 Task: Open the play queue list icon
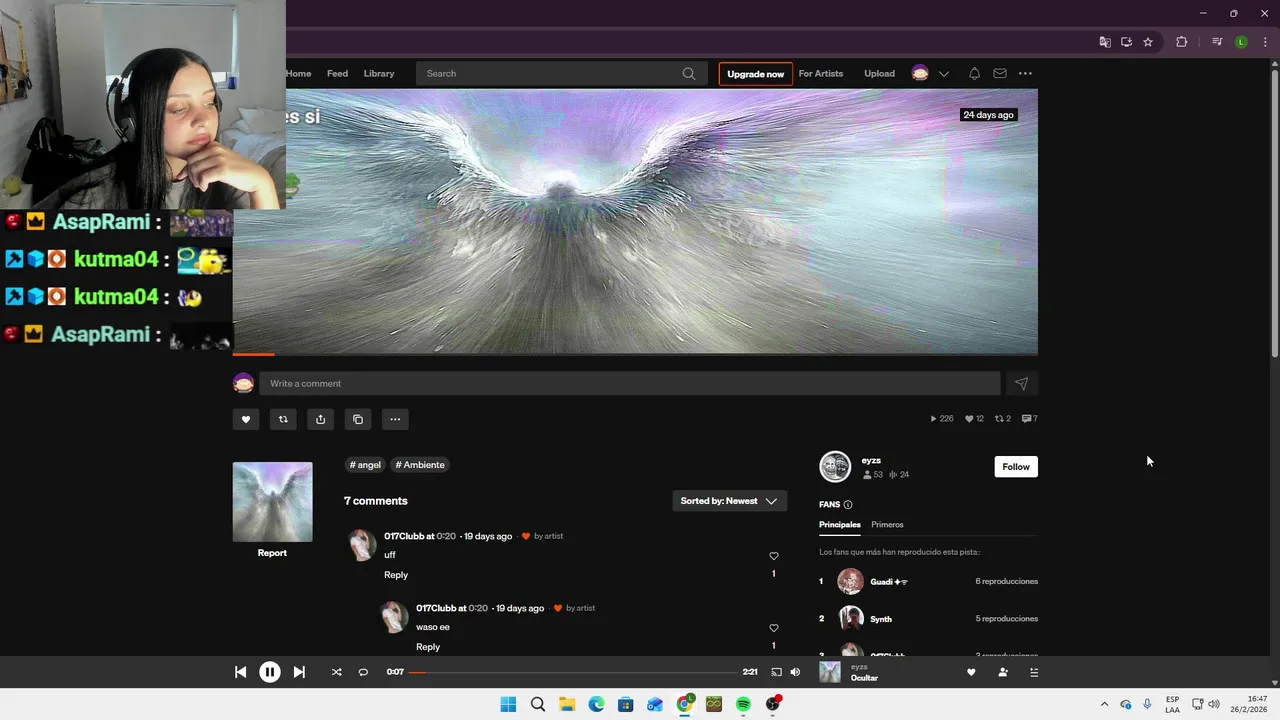(1034, 672)
